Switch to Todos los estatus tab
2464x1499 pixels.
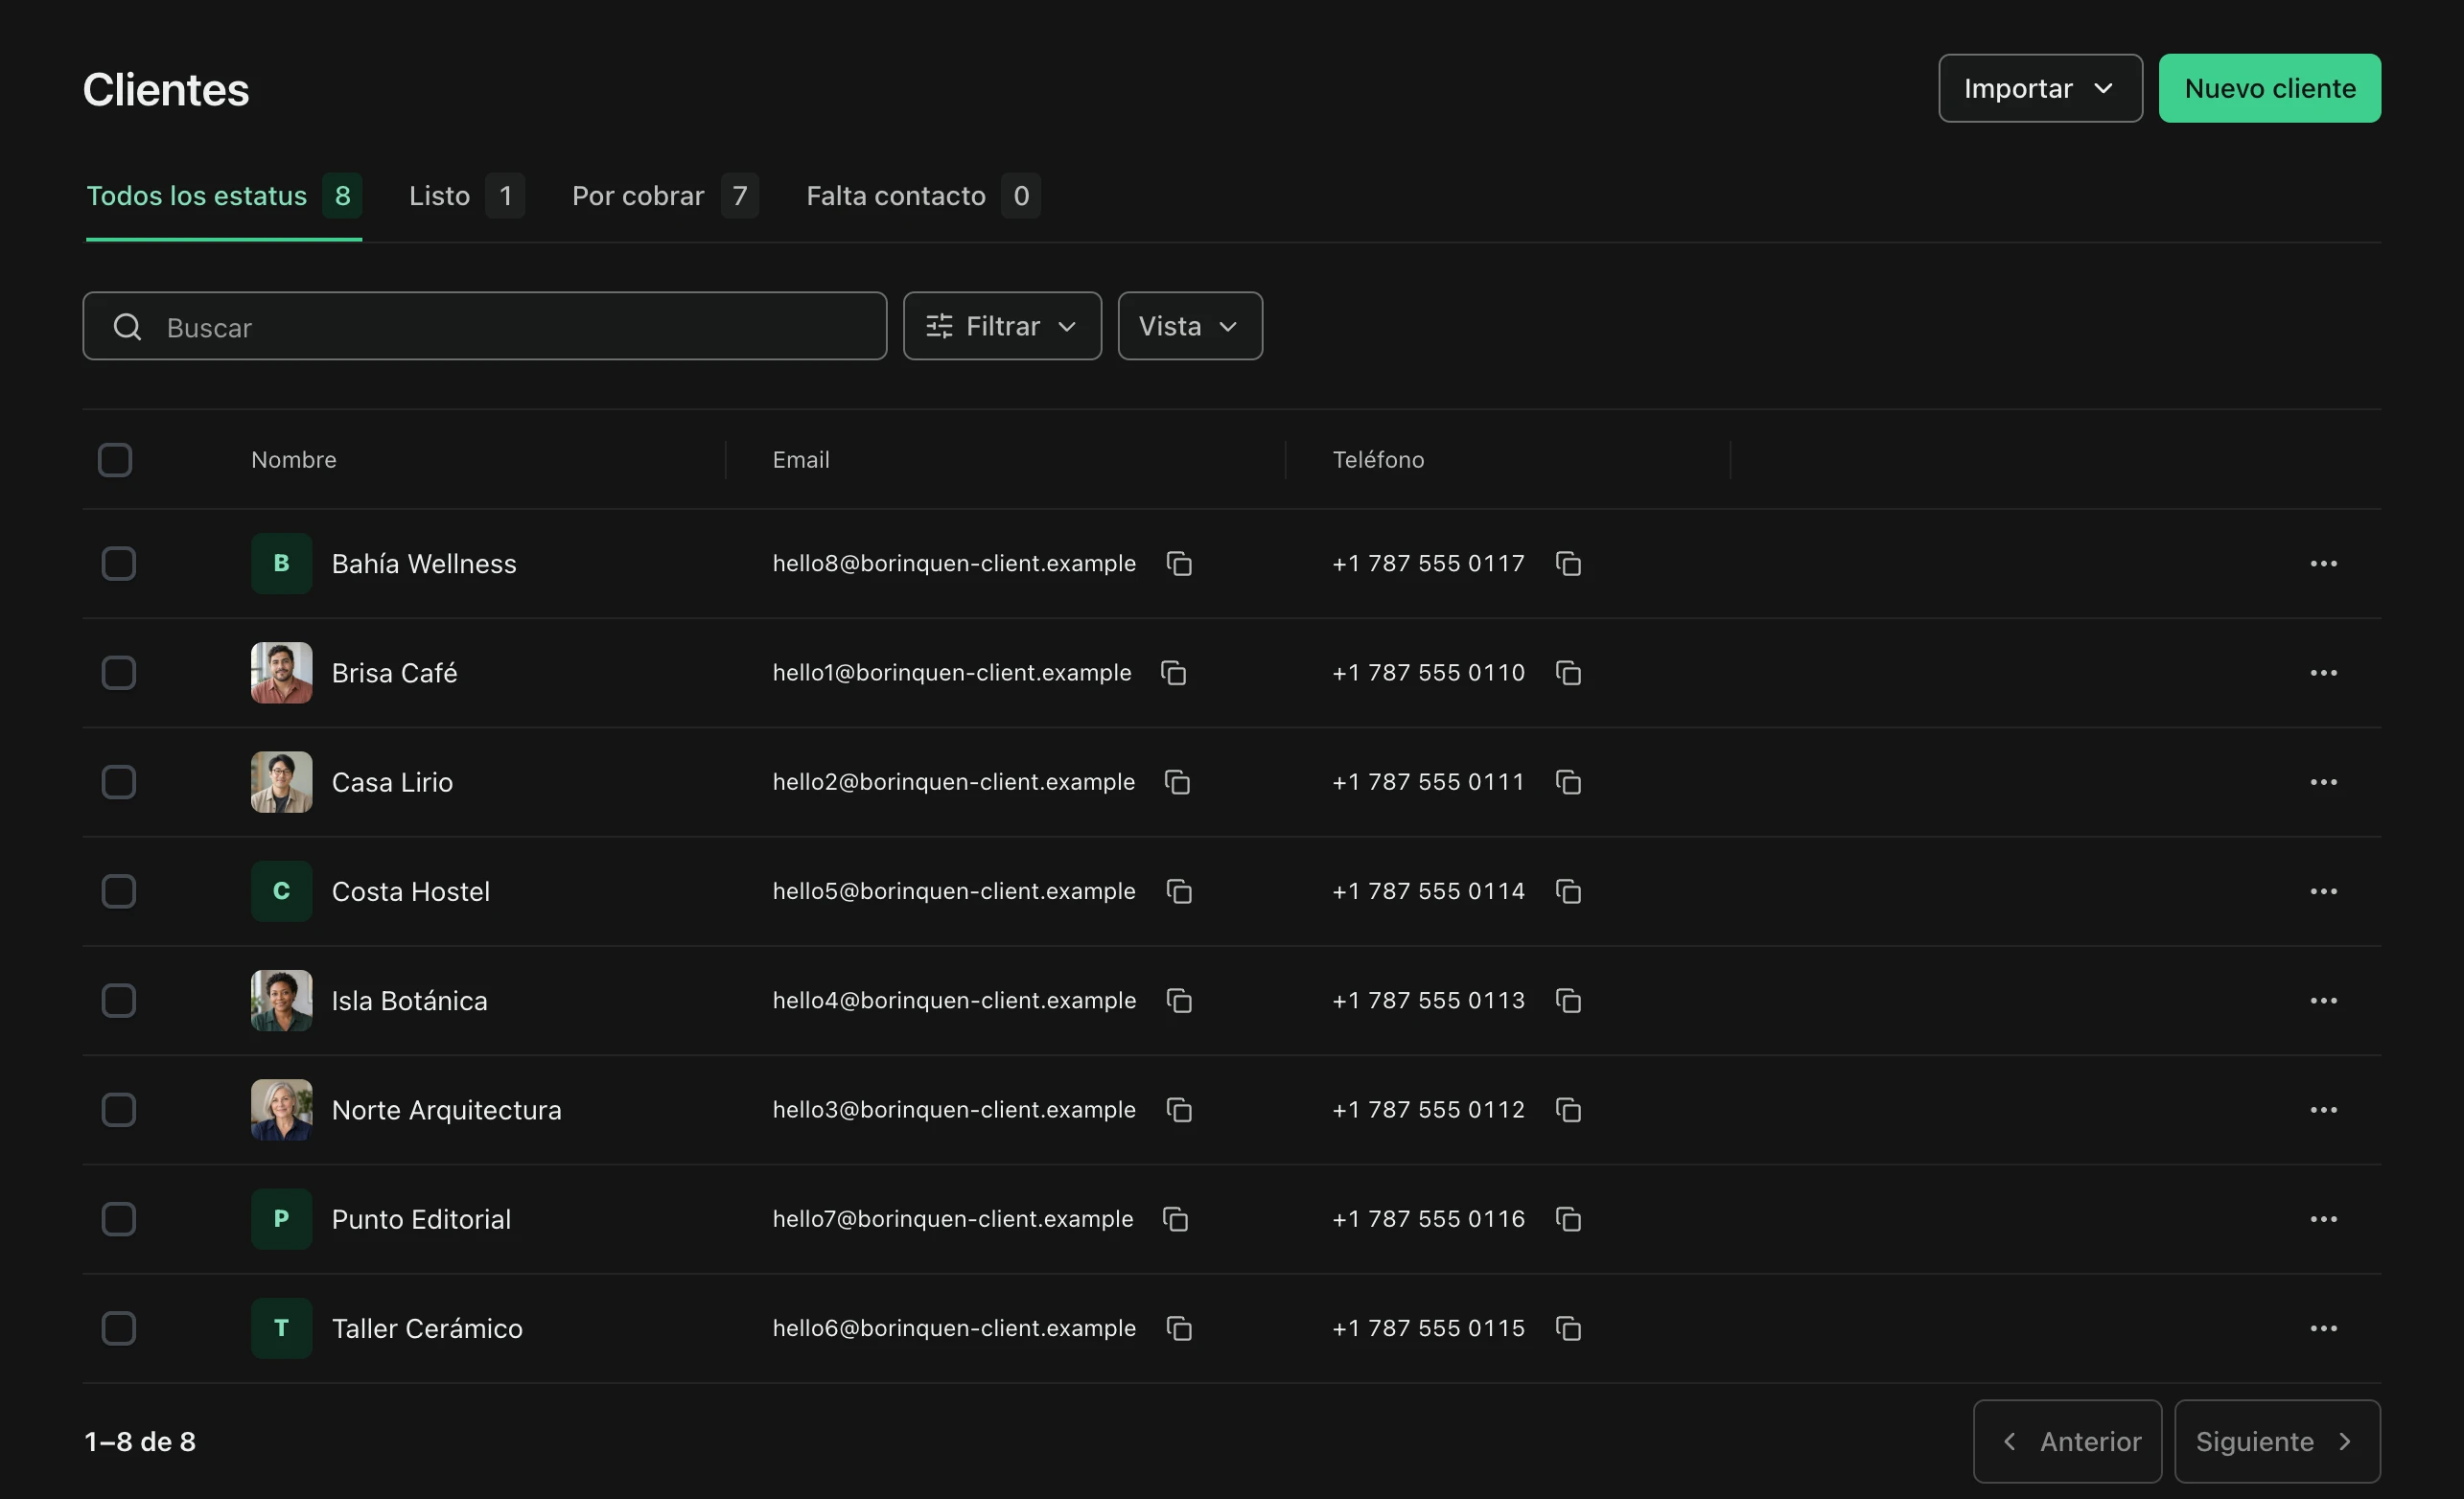coord(224,196)
